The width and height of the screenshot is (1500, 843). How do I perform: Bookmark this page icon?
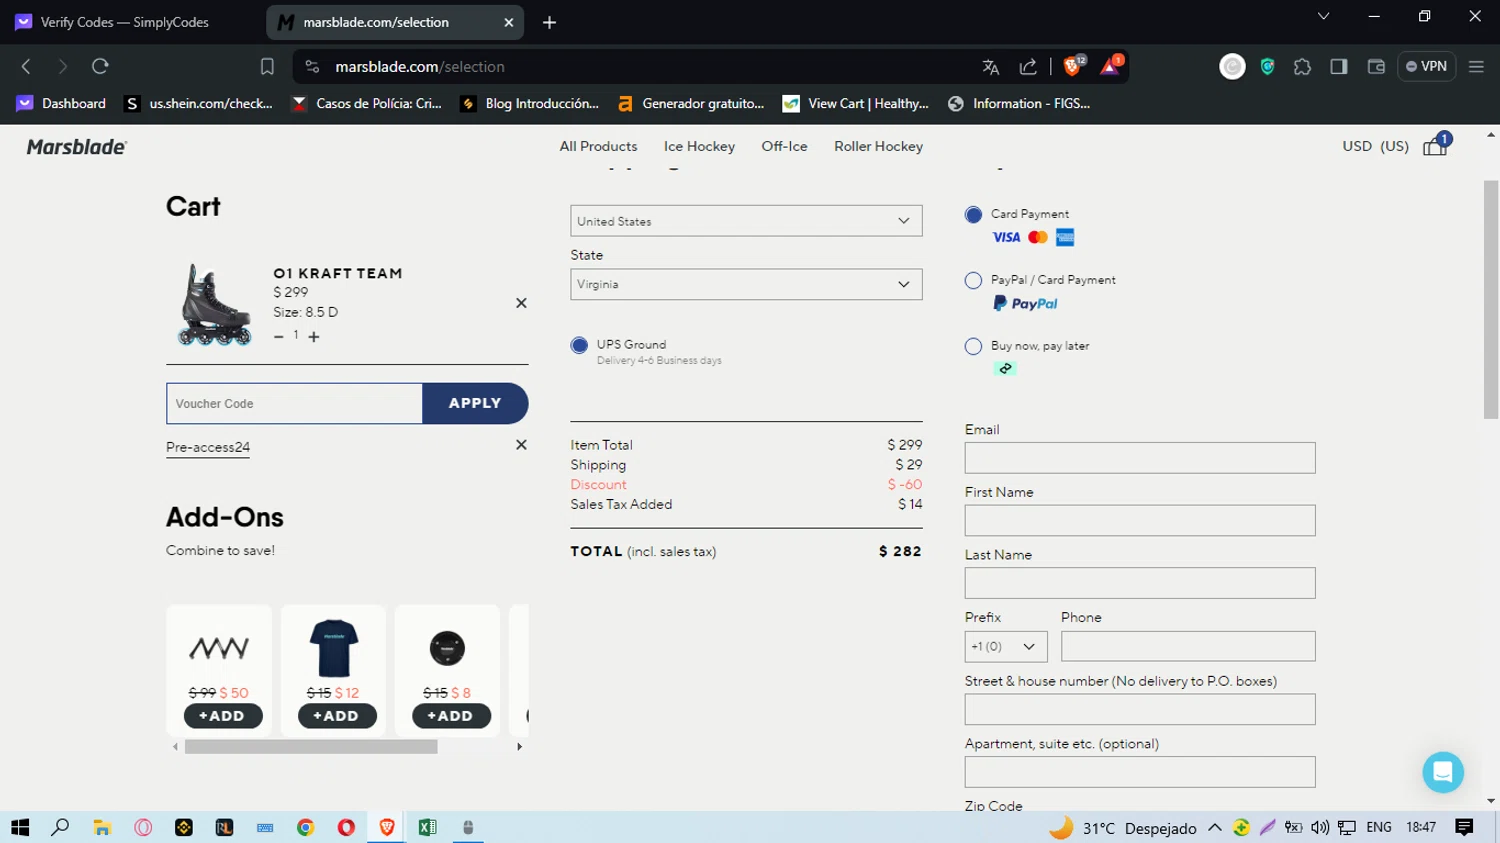[x=267, y=67]
